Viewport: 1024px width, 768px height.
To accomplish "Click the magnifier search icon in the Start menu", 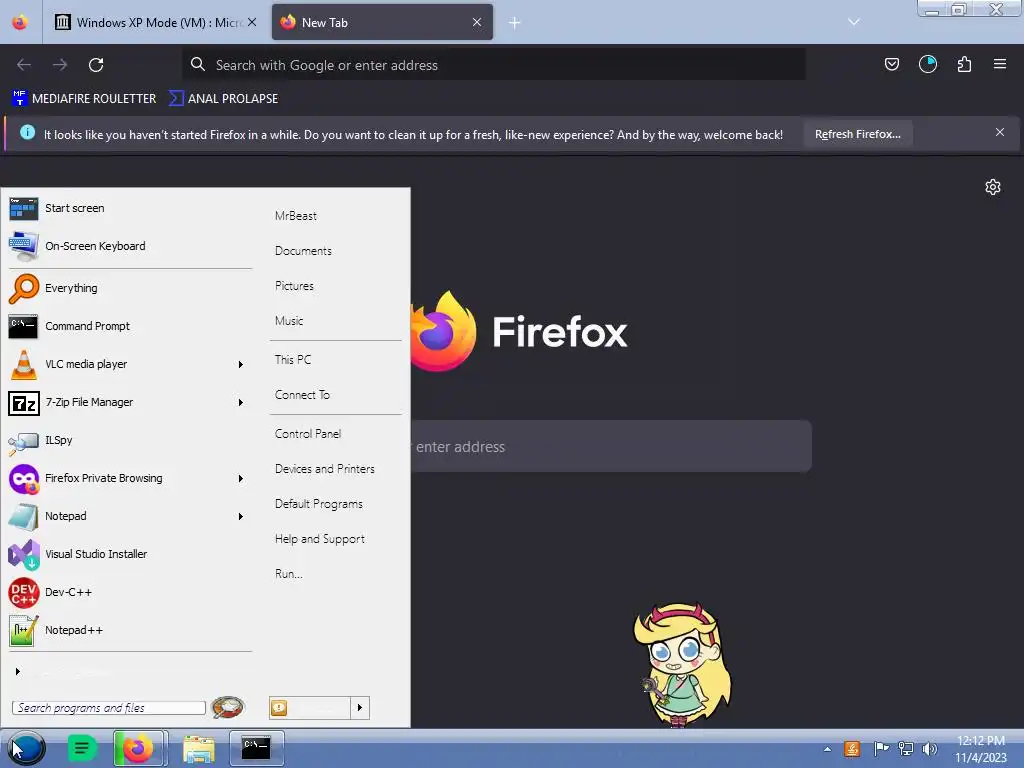I will pos(227,707).
